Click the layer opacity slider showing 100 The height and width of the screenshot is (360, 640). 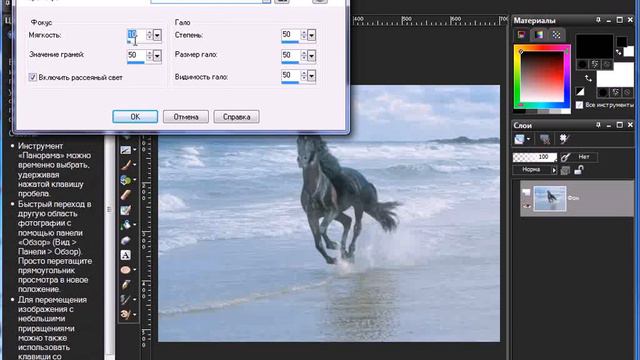(535, 157)
